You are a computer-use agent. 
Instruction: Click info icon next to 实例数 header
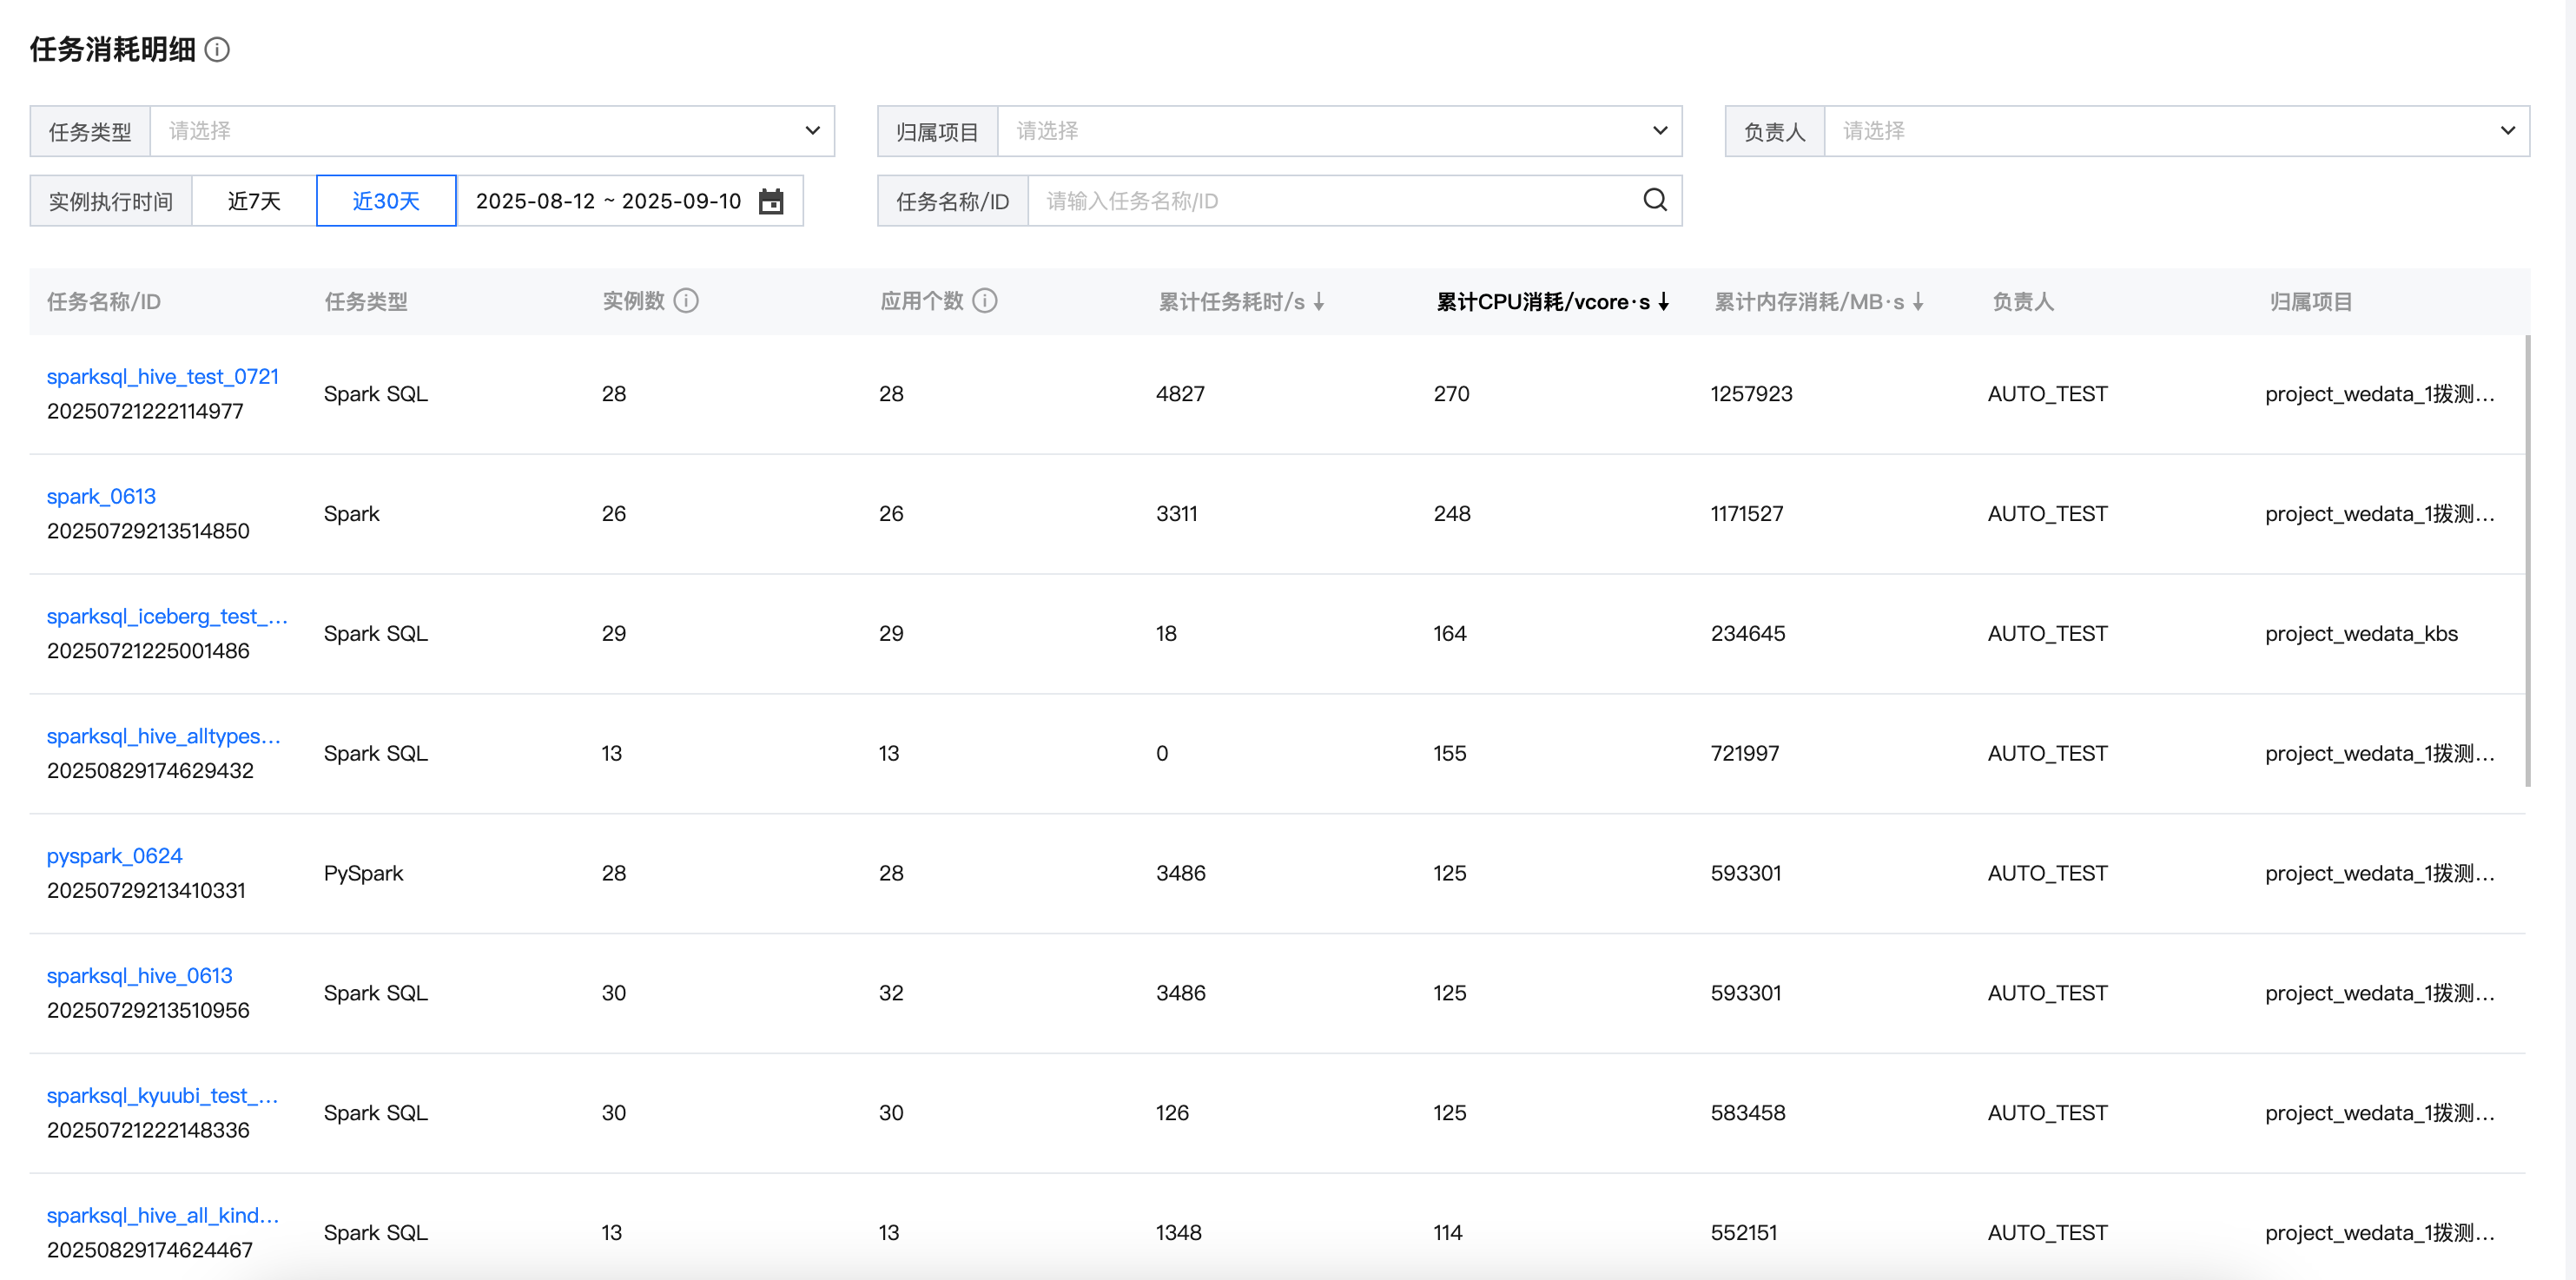click(x=686, y=301)
